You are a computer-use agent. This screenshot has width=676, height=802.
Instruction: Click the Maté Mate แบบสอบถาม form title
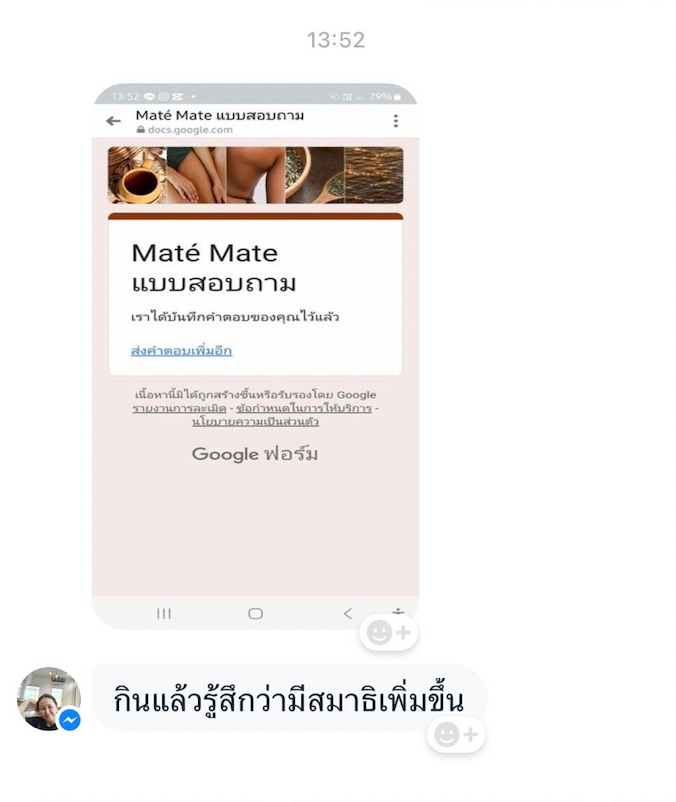click(x=214, y=268)
